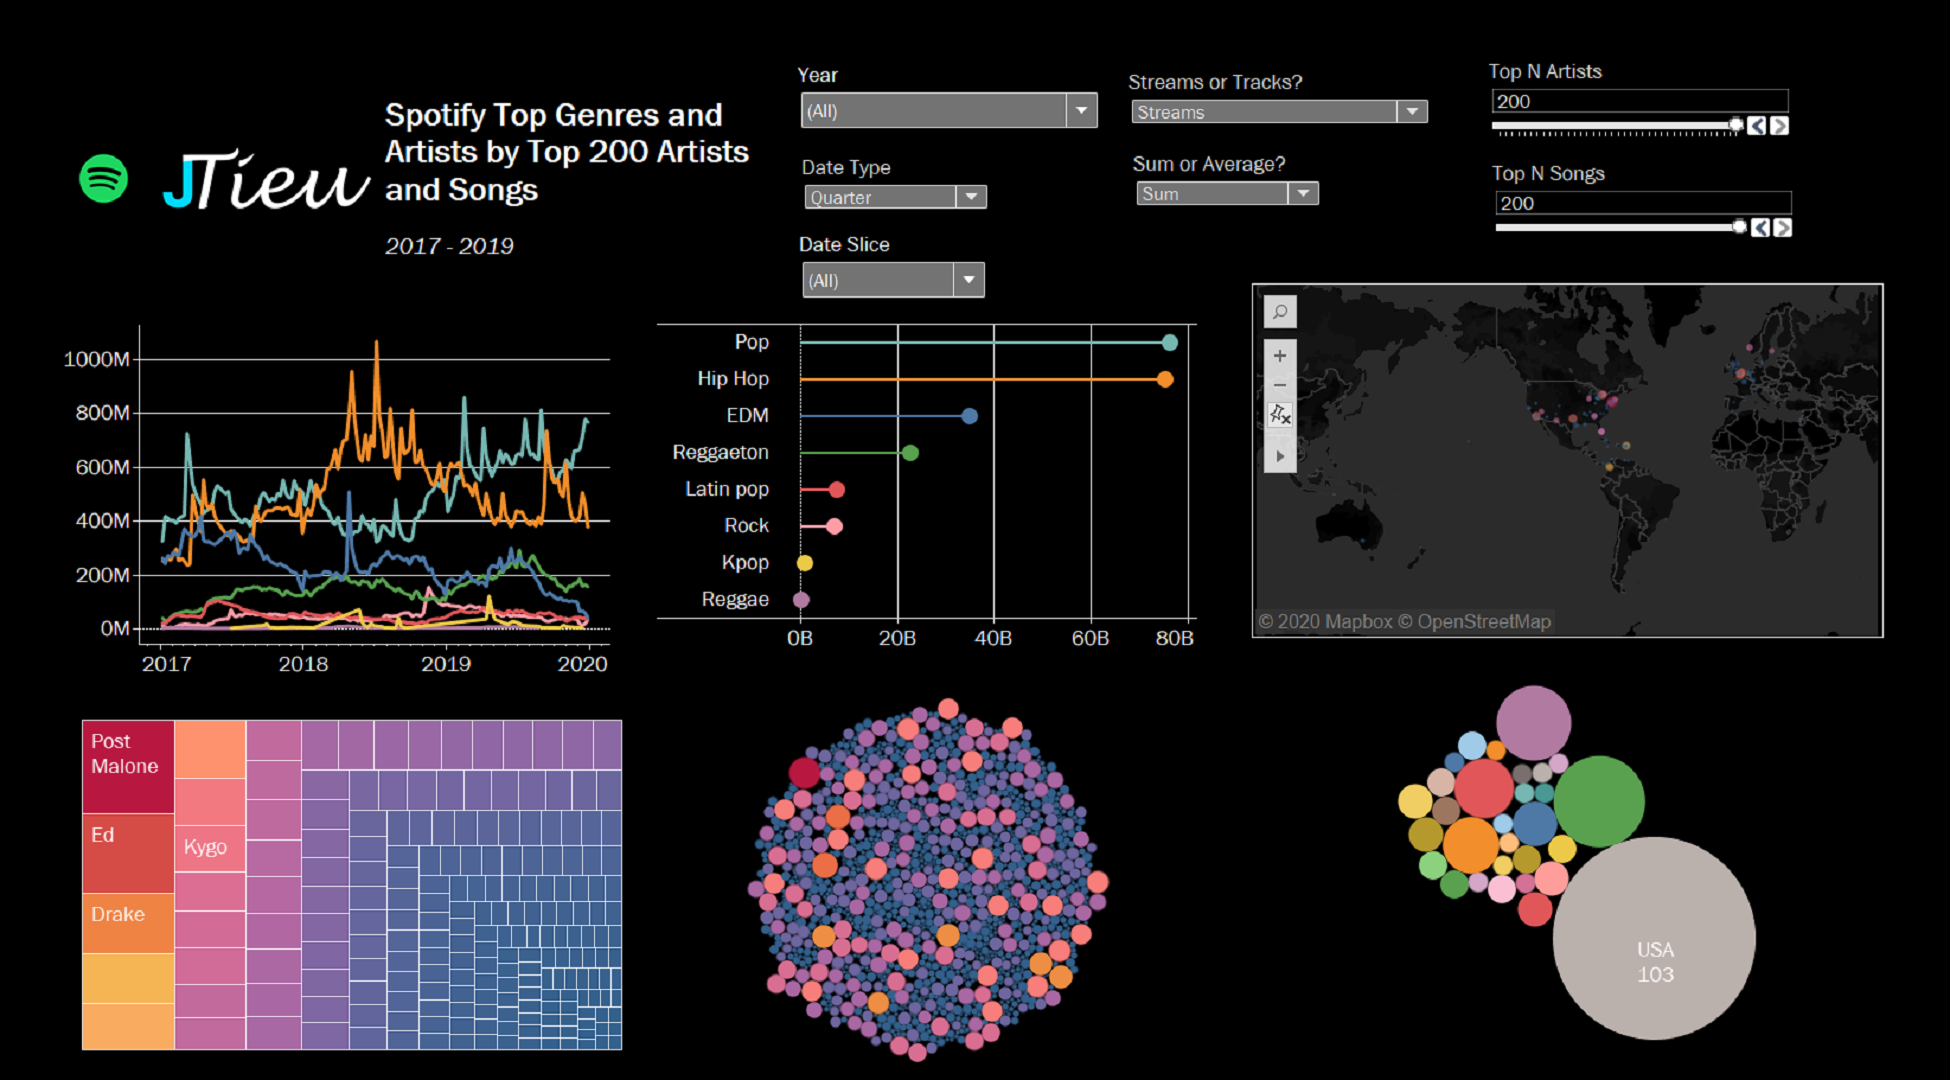The height and width of the screenshot is (1080, 1950).
Task: Click the dashboard title text
Action: click(x=566, y=152)
